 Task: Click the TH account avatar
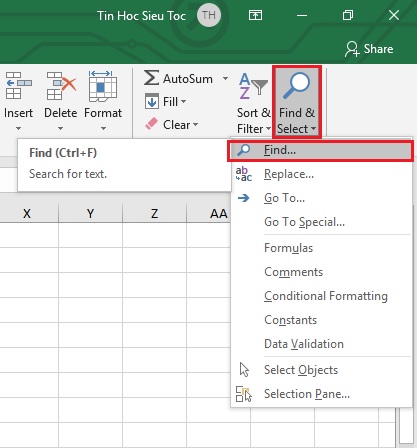point(209,15)
